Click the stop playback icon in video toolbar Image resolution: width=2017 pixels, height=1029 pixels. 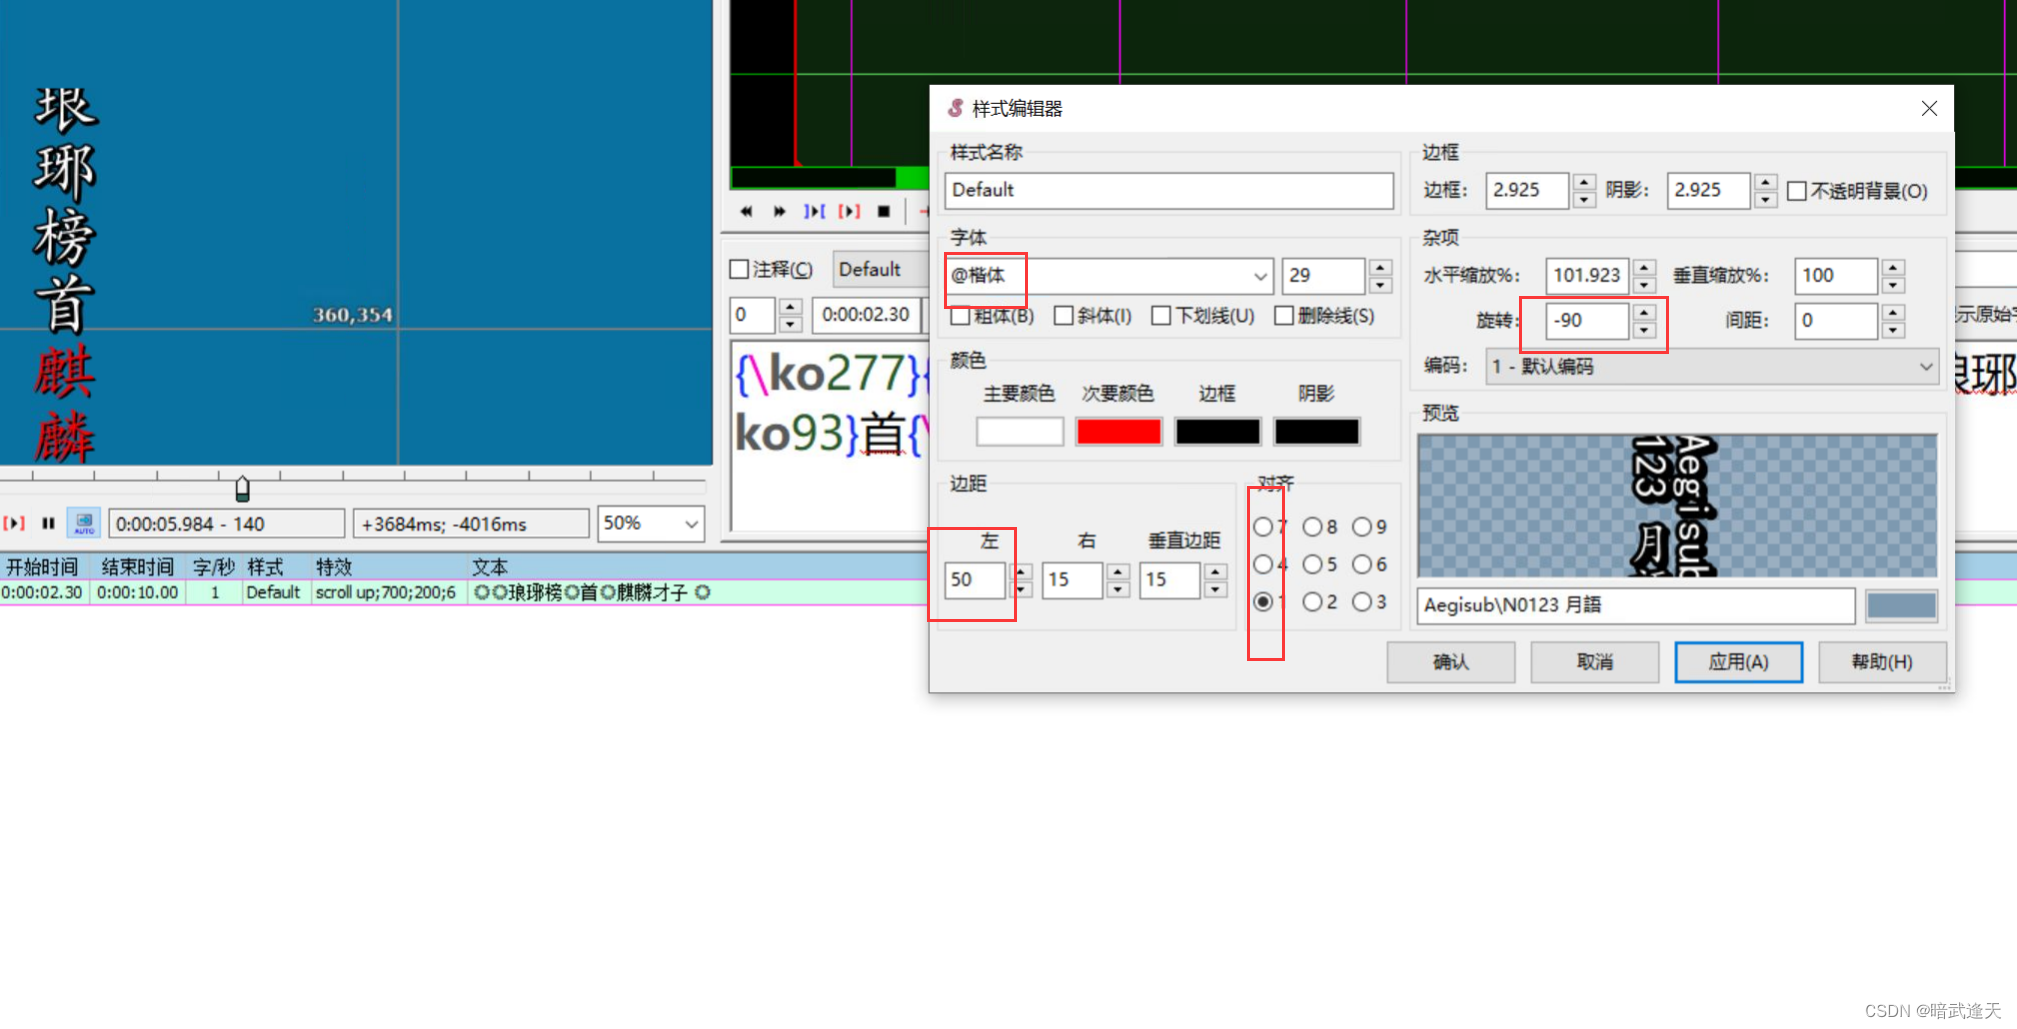[884, 211]
